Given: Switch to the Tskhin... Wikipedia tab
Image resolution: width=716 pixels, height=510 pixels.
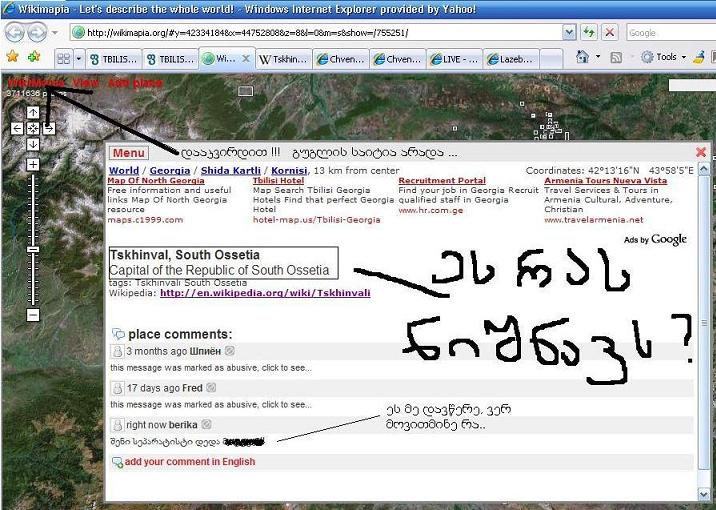Looking at the screenshot, I should (x=283, y=59).
